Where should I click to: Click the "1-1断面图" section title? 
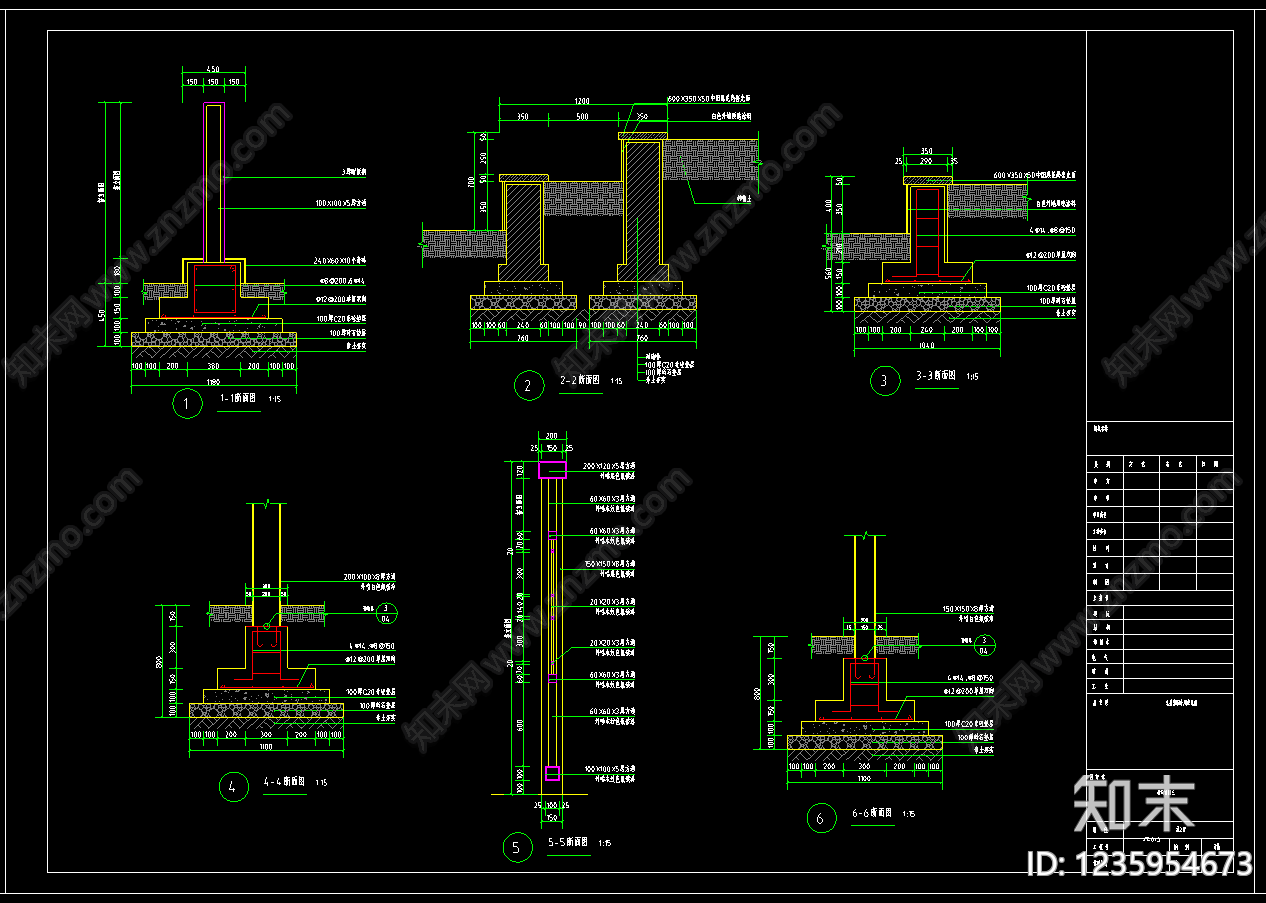pyautogui.click(x=238, y=398)
